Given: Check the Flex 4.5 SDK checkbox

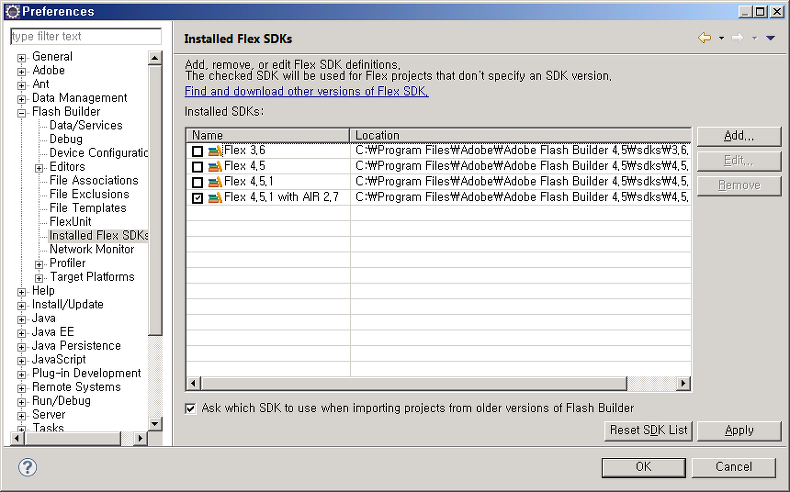Looking at the screenshot, I should 198,167.
